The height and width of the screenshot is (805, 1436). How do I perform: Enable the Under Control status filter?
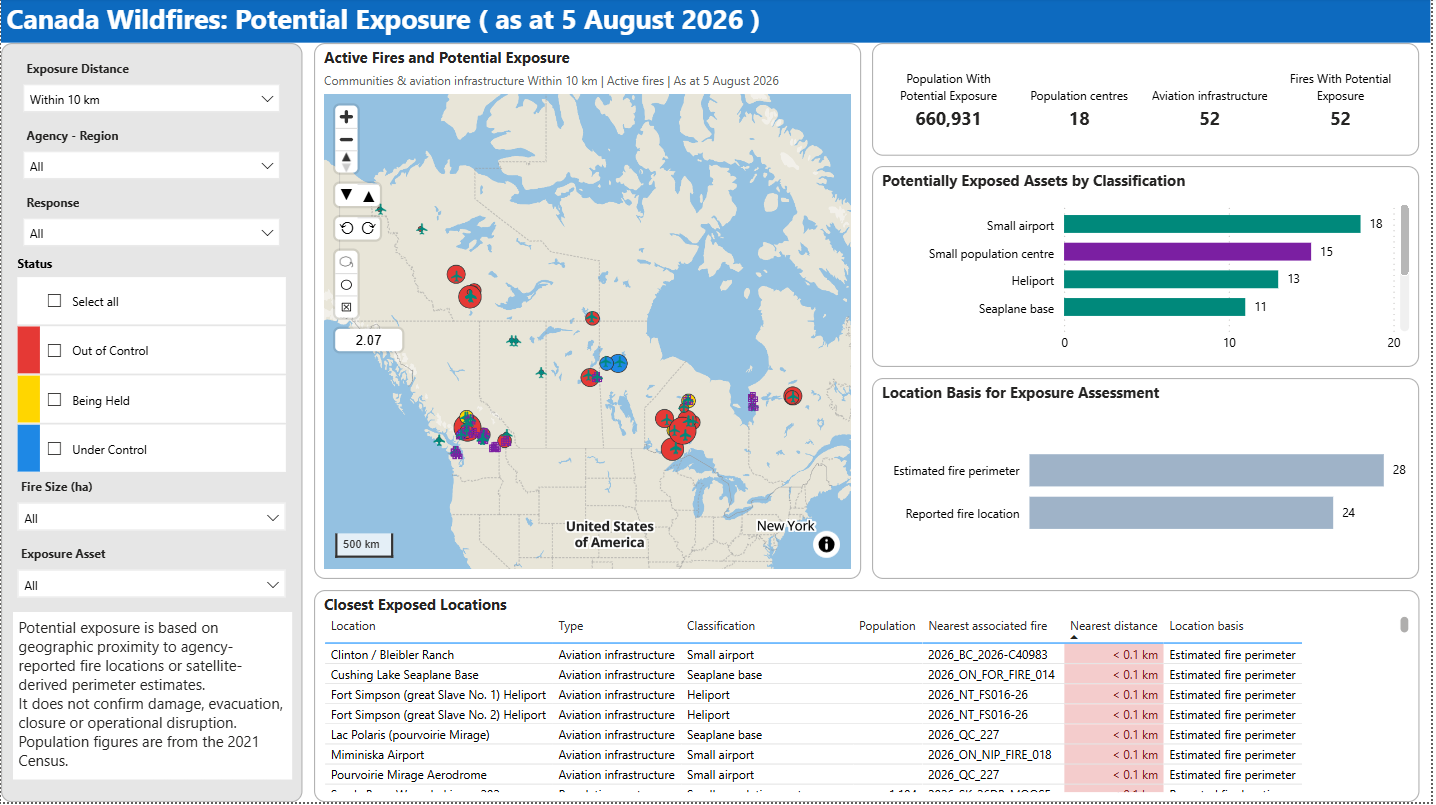55,449
